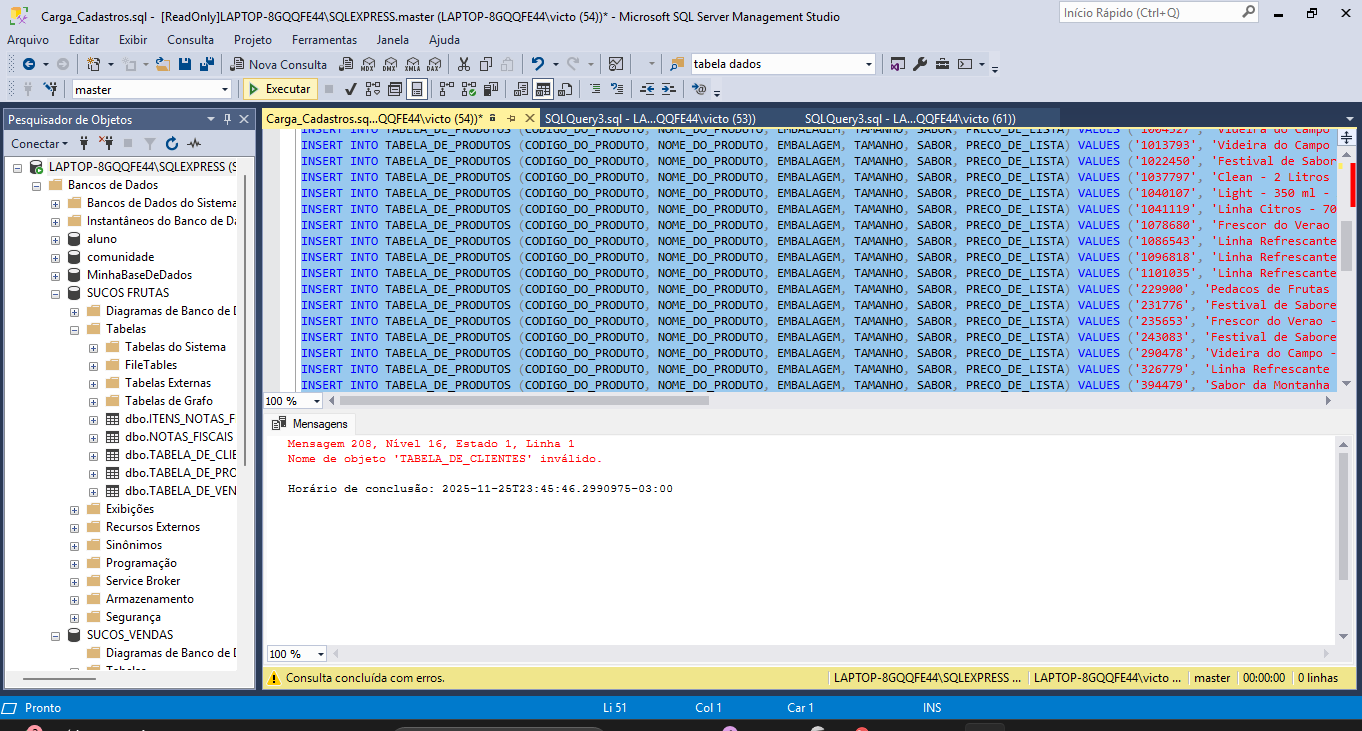The image size is (1362, 731).
Task: Open Activity Monitor icon in Object Explorer
Action: pos(194,144)
